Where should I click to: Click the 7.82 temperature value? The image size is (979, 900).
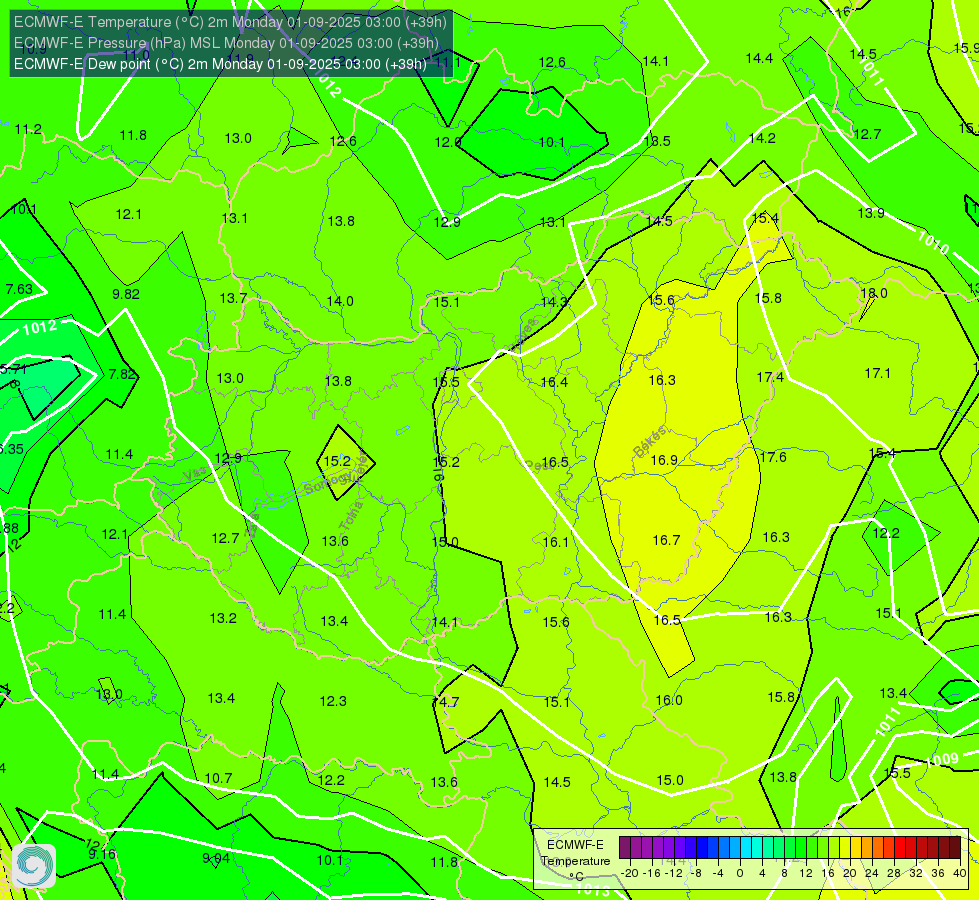point(122,373)
